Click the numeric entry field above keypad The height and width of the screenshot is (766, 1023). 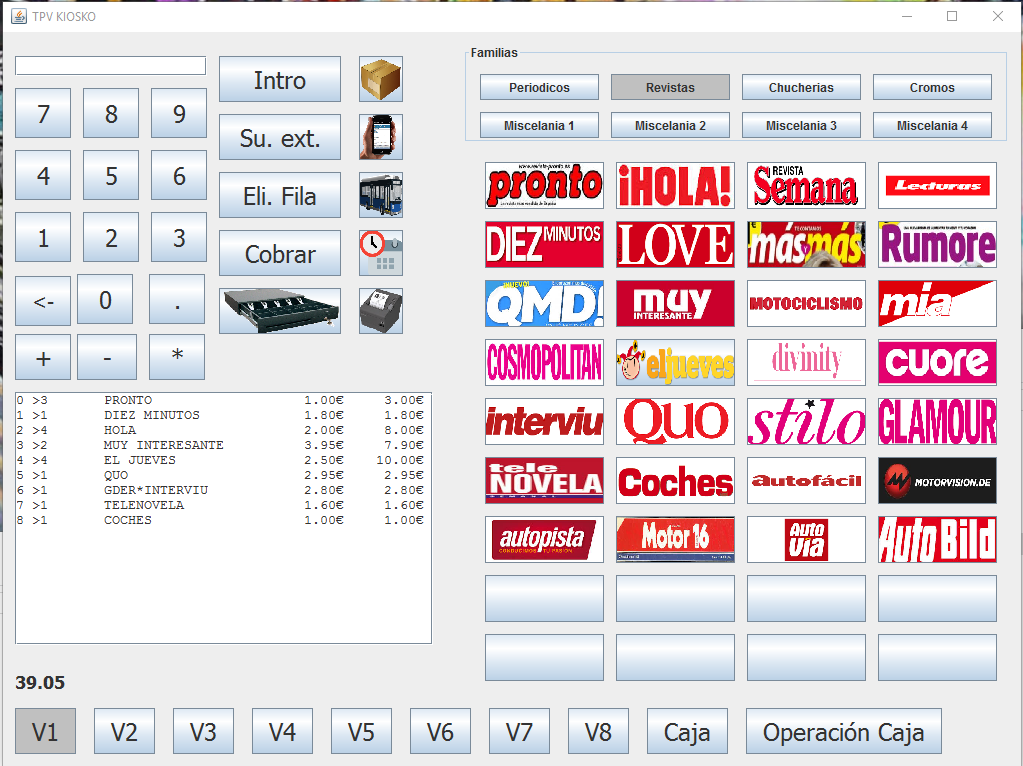tap(110, 66)
